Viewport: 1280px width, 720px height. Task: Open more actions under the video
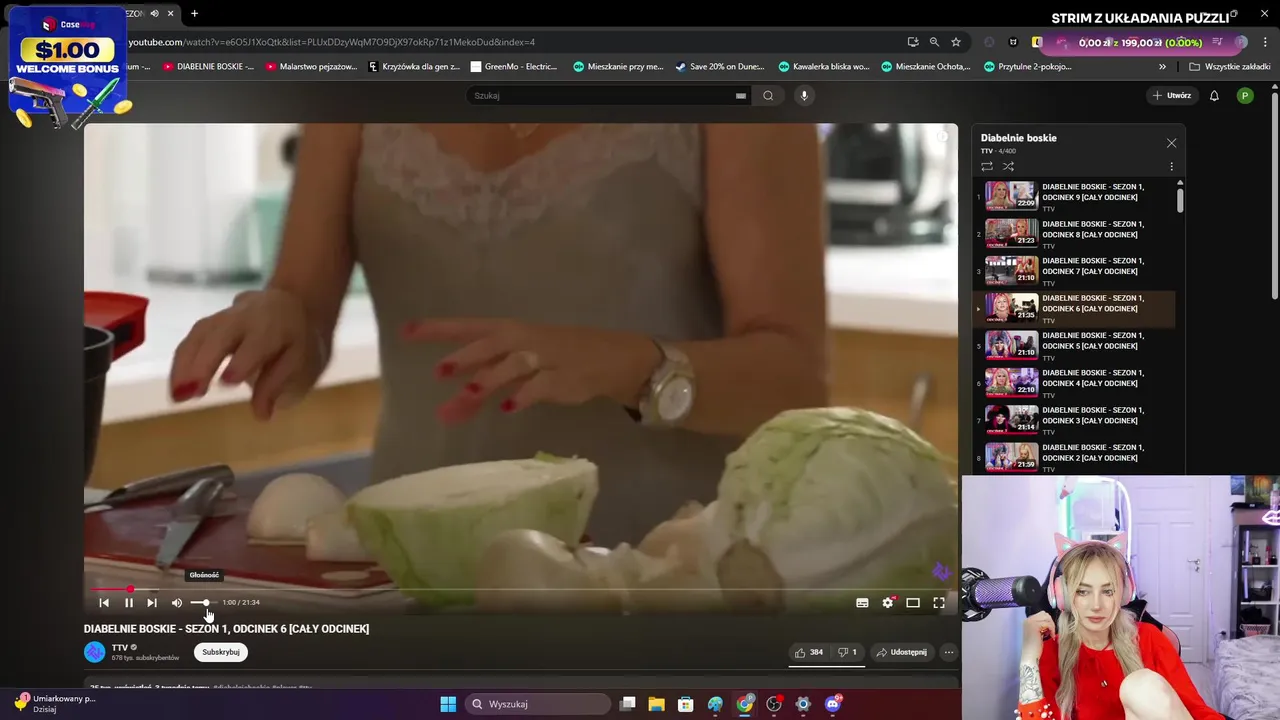(949, 652)
